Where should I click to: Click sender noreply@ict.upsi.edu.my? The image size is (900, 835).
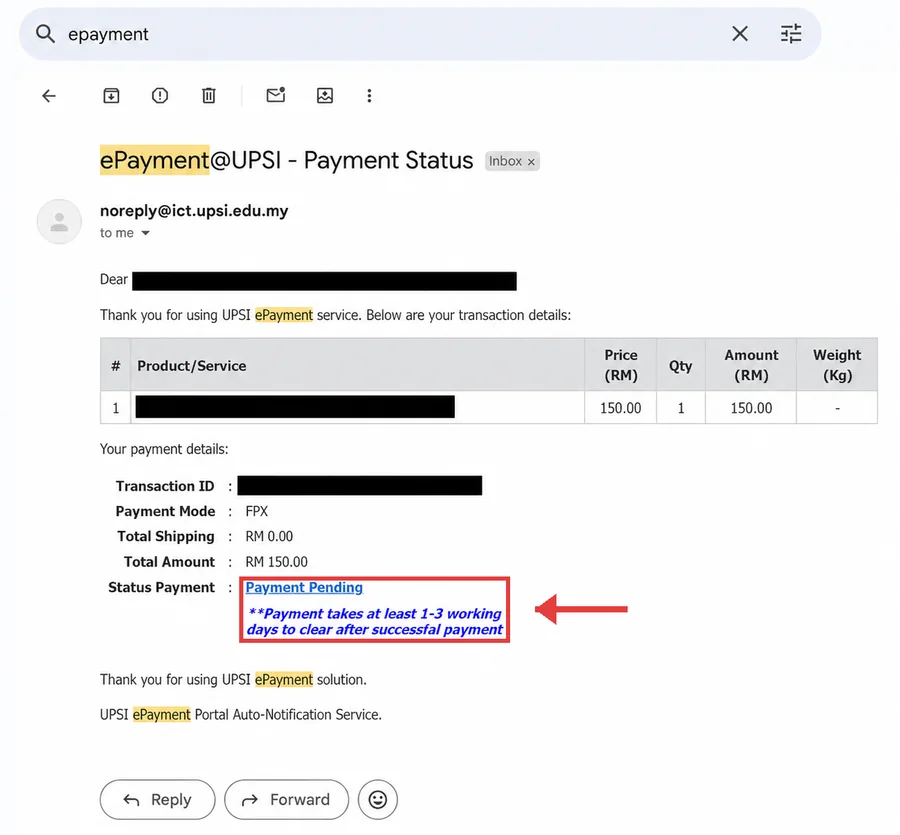point(194,211)
